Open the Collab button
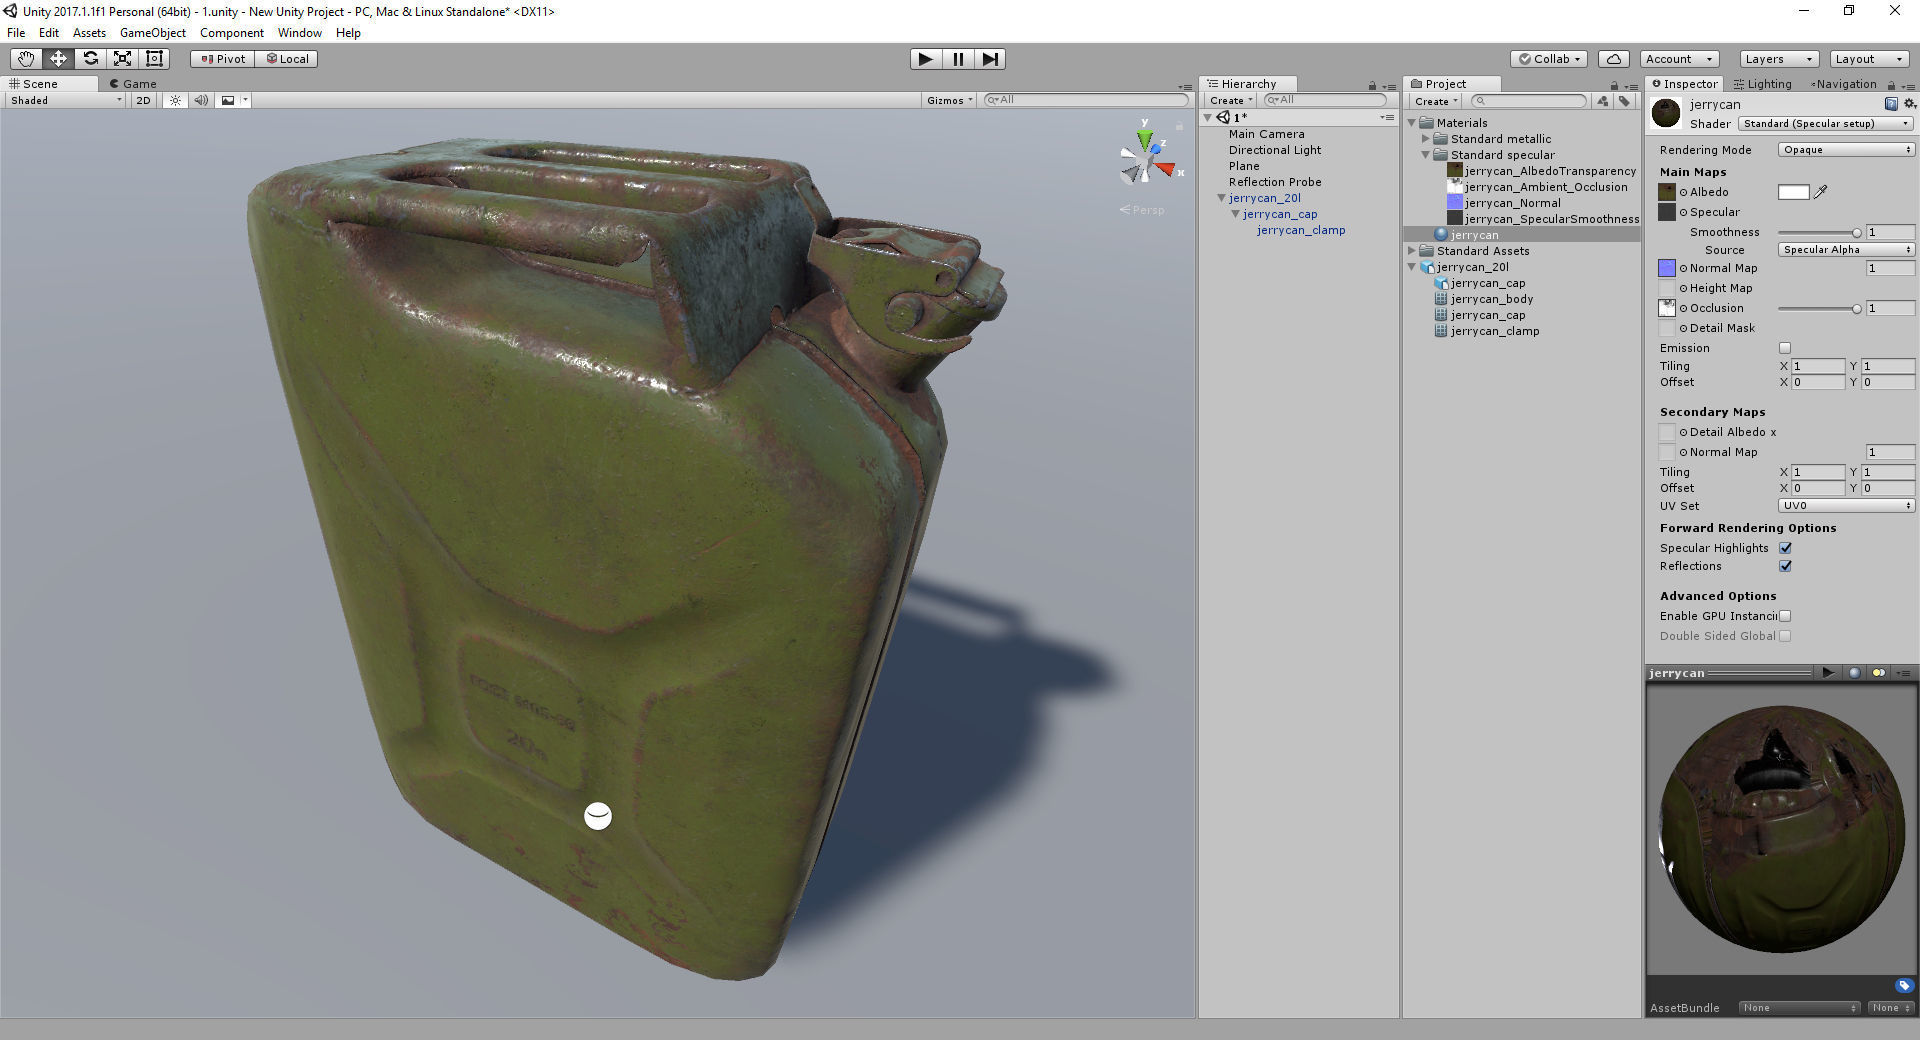The width and height of the screenshot is (1920, 1040). point(1549,59)
